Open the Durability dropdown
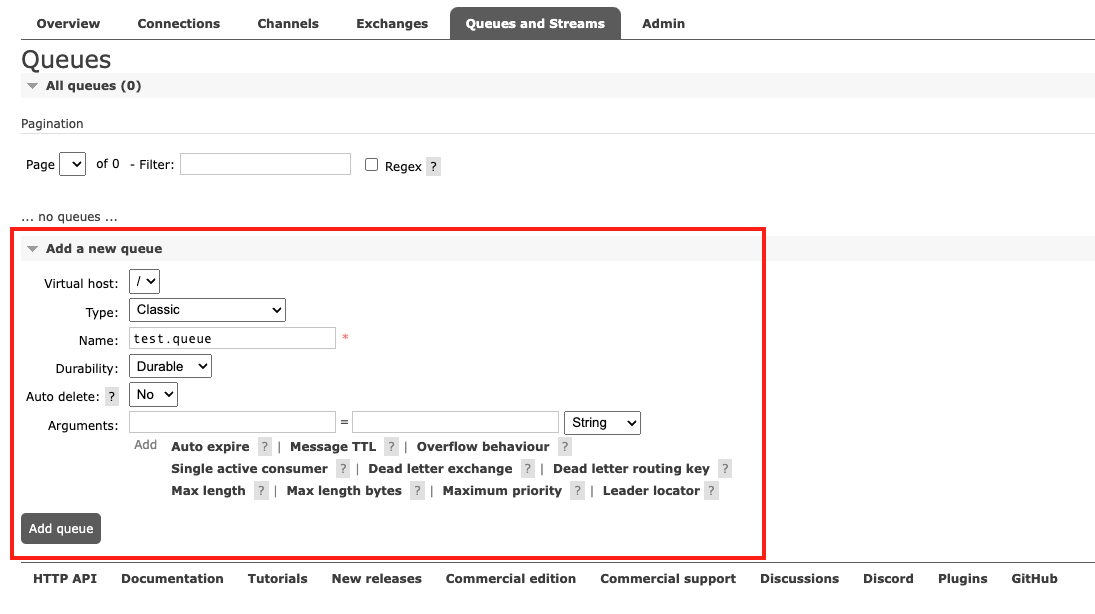This screenshot has height=614, width=1095. tap(170, 367)
